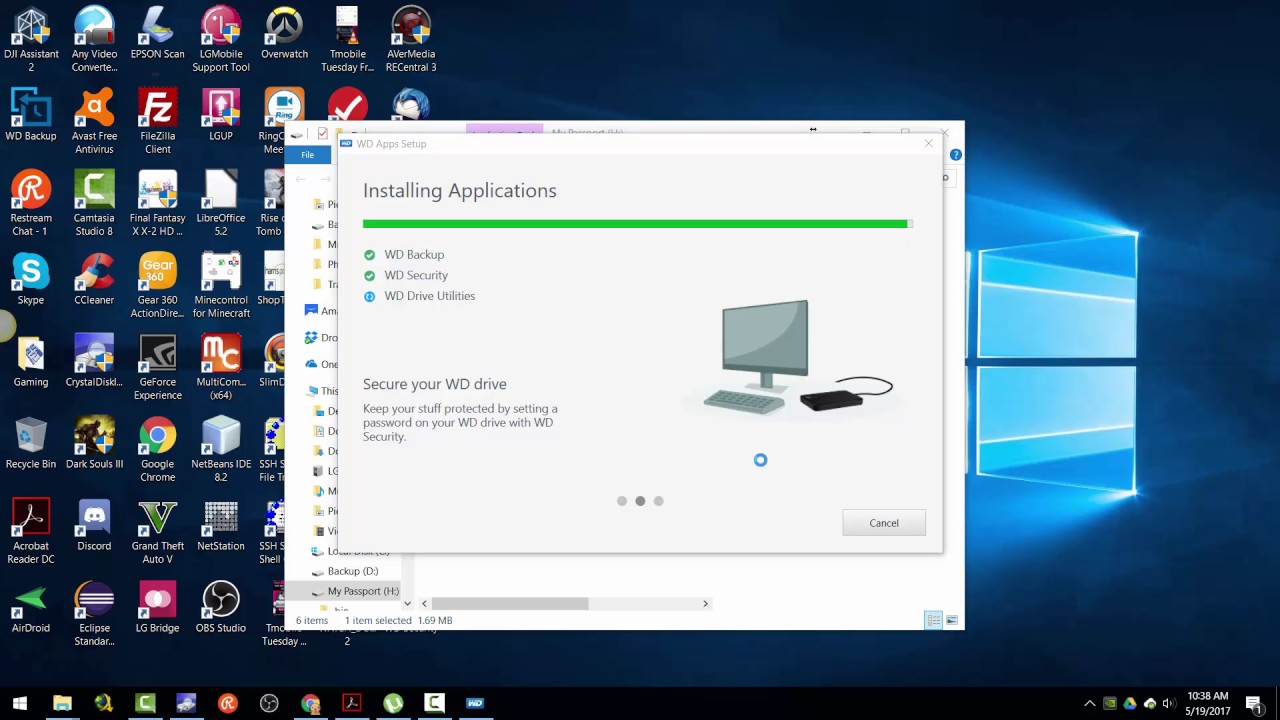Launch Discord desktop icon

click(94, 526)
